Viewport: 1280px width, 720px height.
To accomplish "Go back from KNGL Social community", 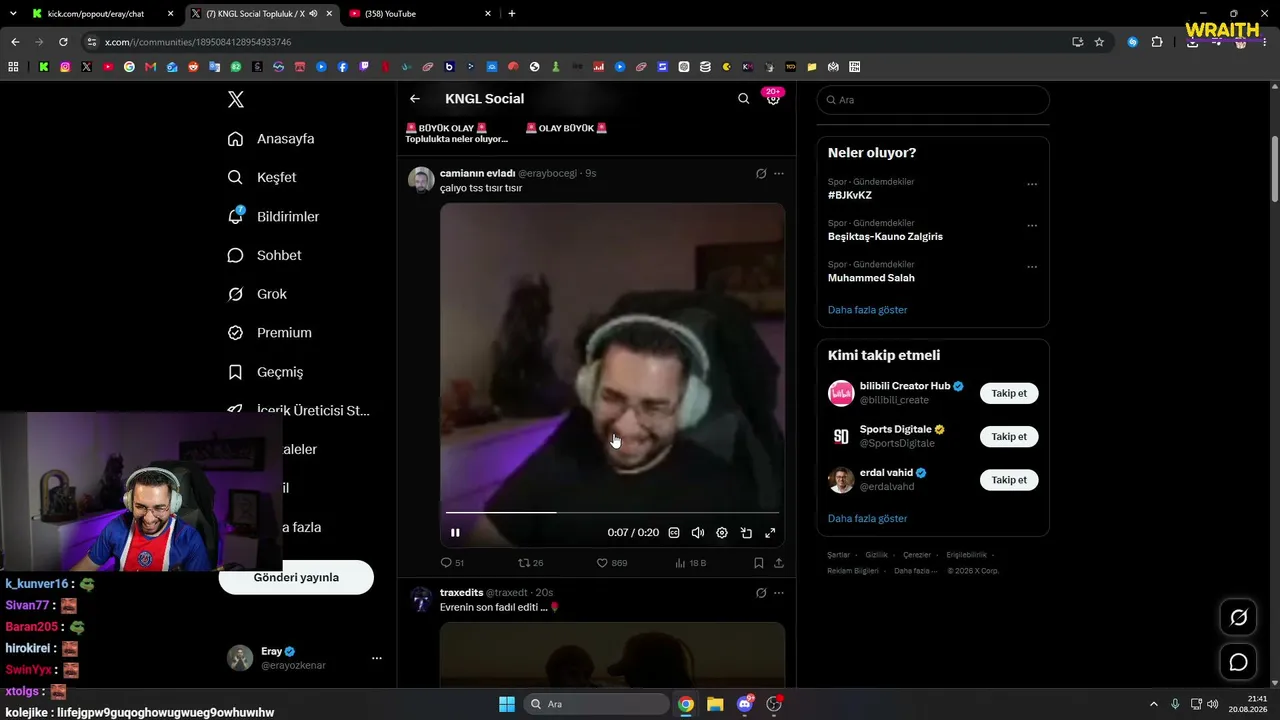I will (x=415, y=99).
